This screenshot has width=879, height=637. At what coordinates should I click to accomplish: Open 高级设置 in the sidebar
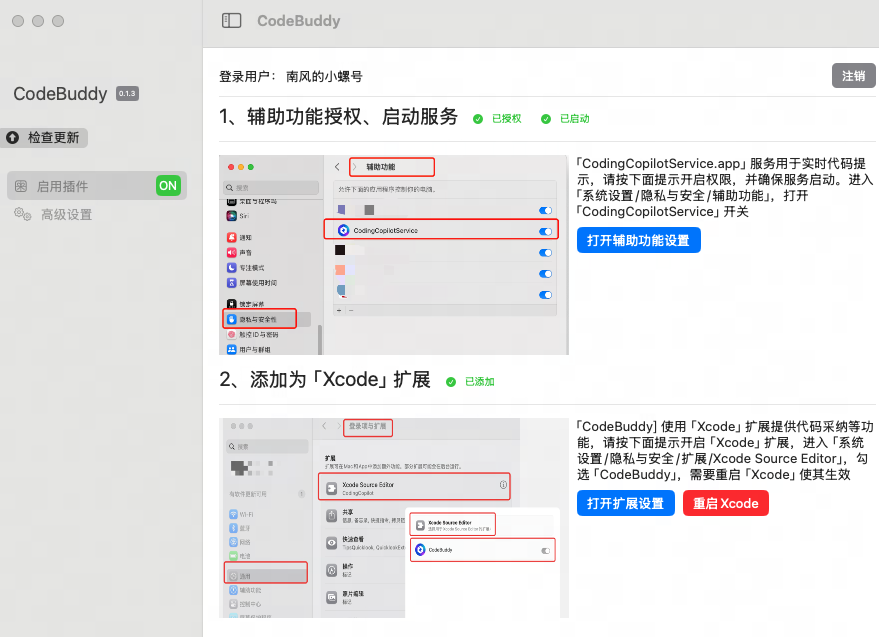[x=53, y=214]
